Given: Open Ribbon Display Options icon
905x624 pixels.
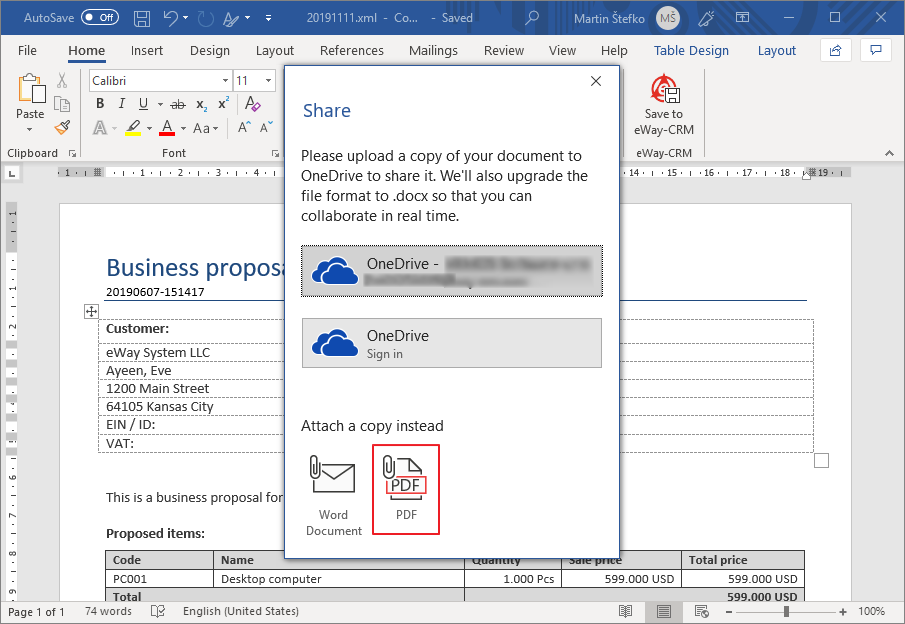Looking at the screenshot, I should (x=742, y=18).
